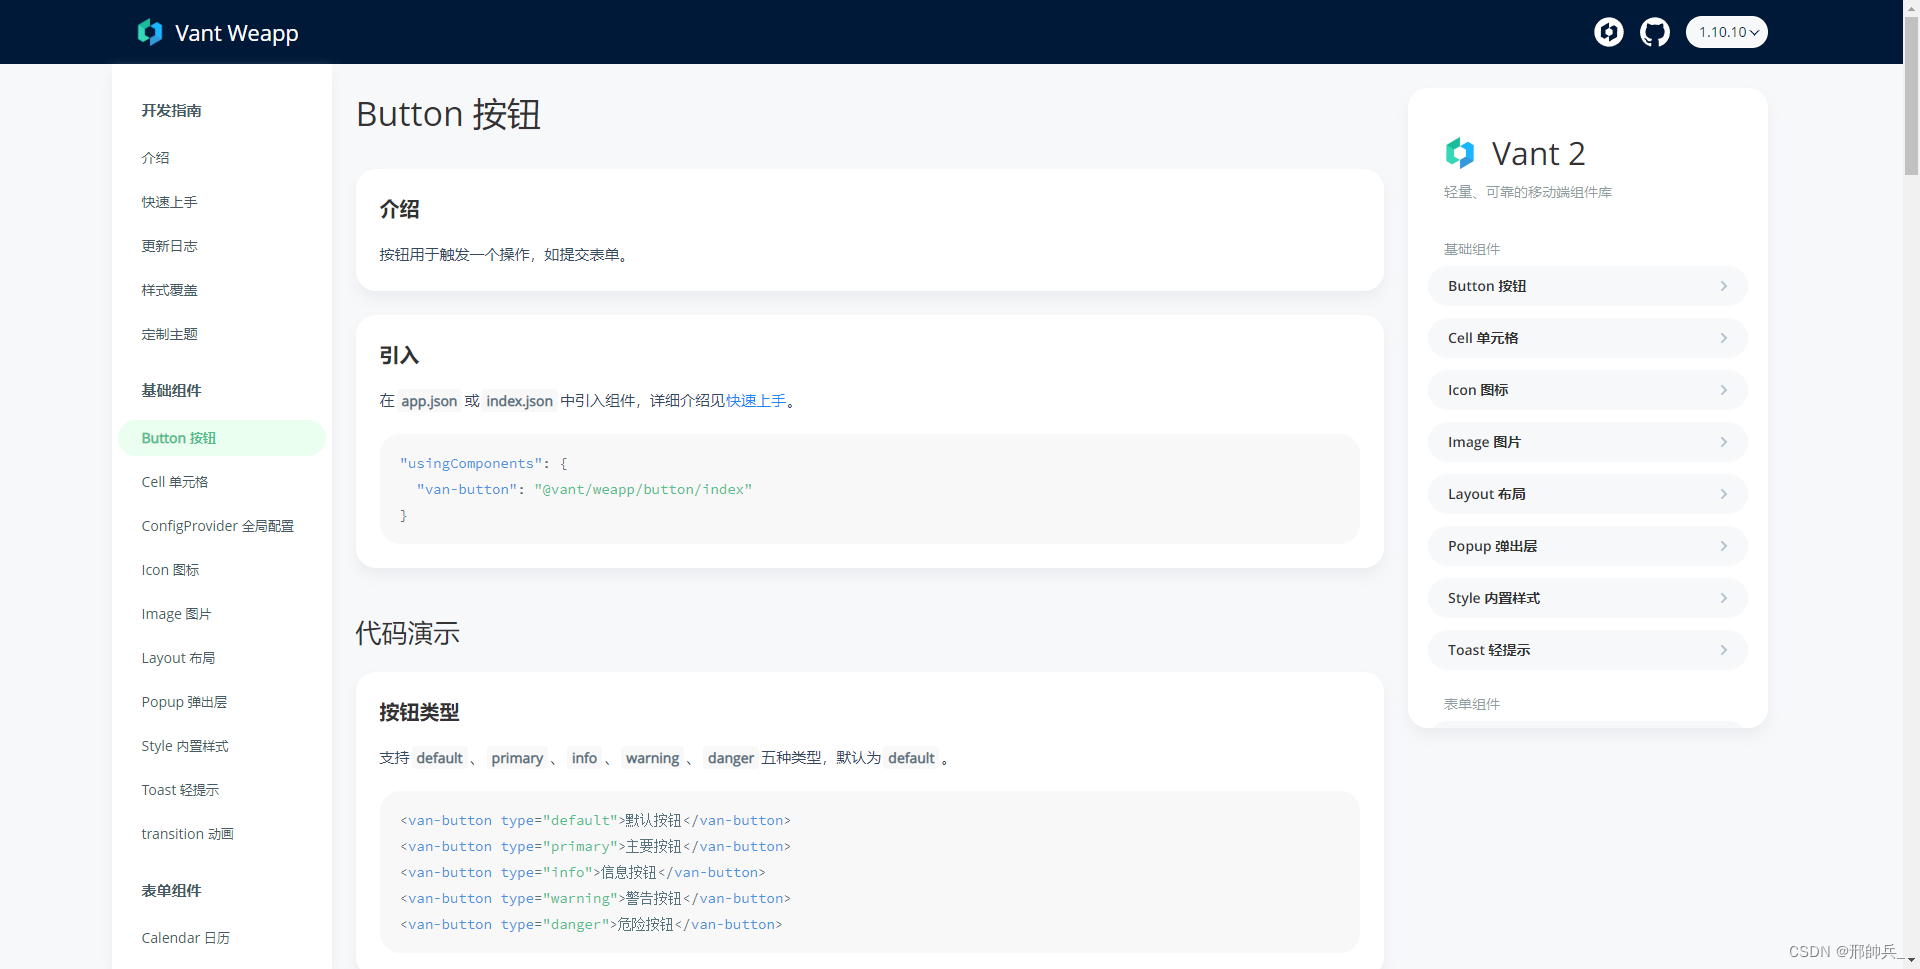The width and height of the screenshot is (1920, 969).
Task: Select Button 按钮 in the sidebar
Action: (222, 438)
